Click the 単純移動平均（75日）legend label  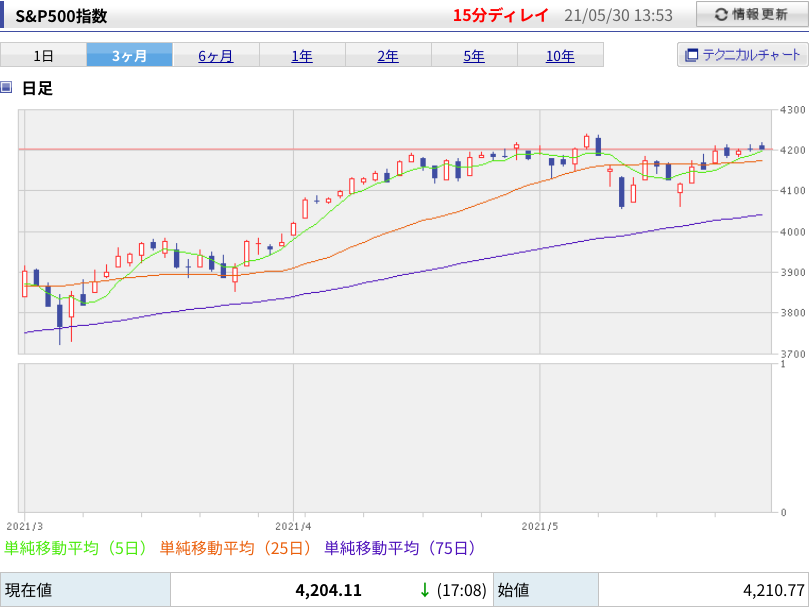400,548
